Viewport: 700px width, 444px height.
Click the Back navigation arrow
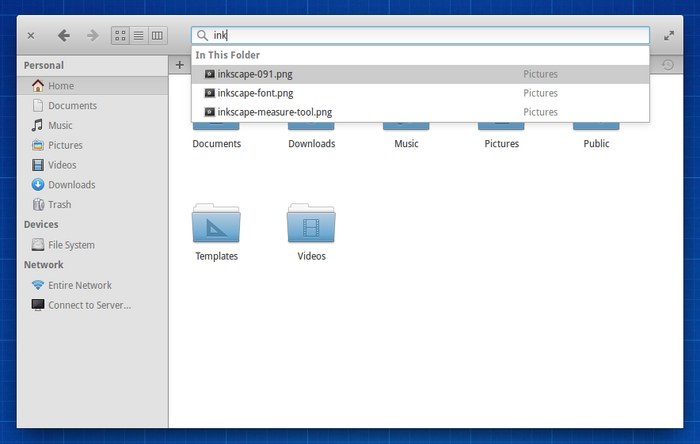pos(64,35)
